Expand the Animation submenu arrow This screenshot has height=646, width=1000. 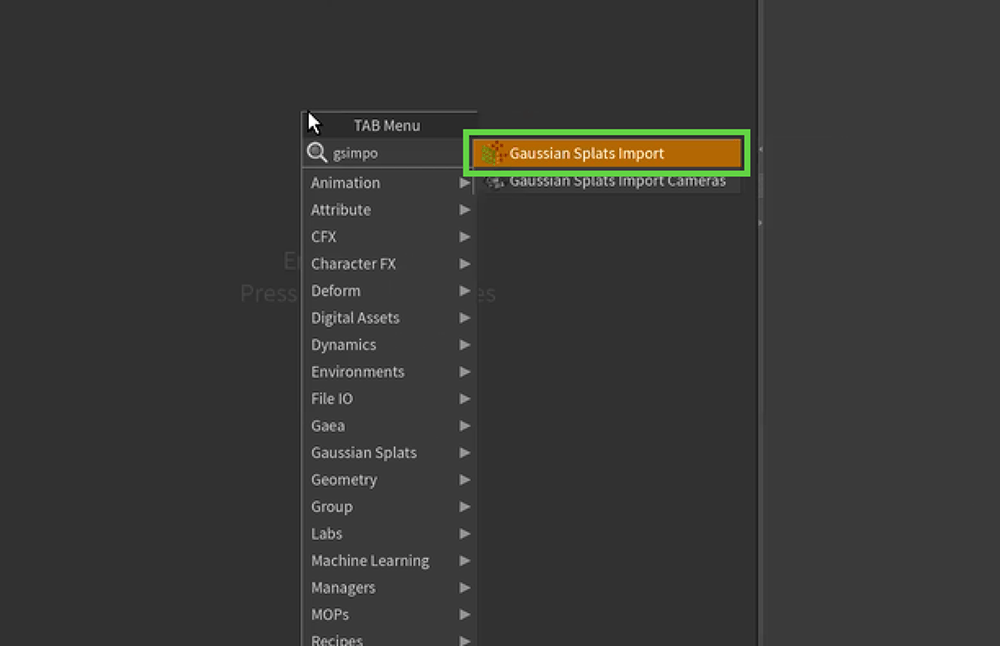click(x=465, y=183)
